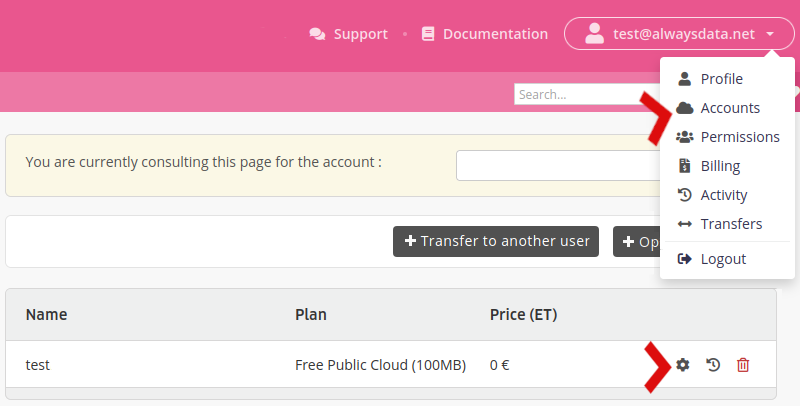800x406 pixels.
Task: Click the Billing invoice icon
Action: coord(685,166)
